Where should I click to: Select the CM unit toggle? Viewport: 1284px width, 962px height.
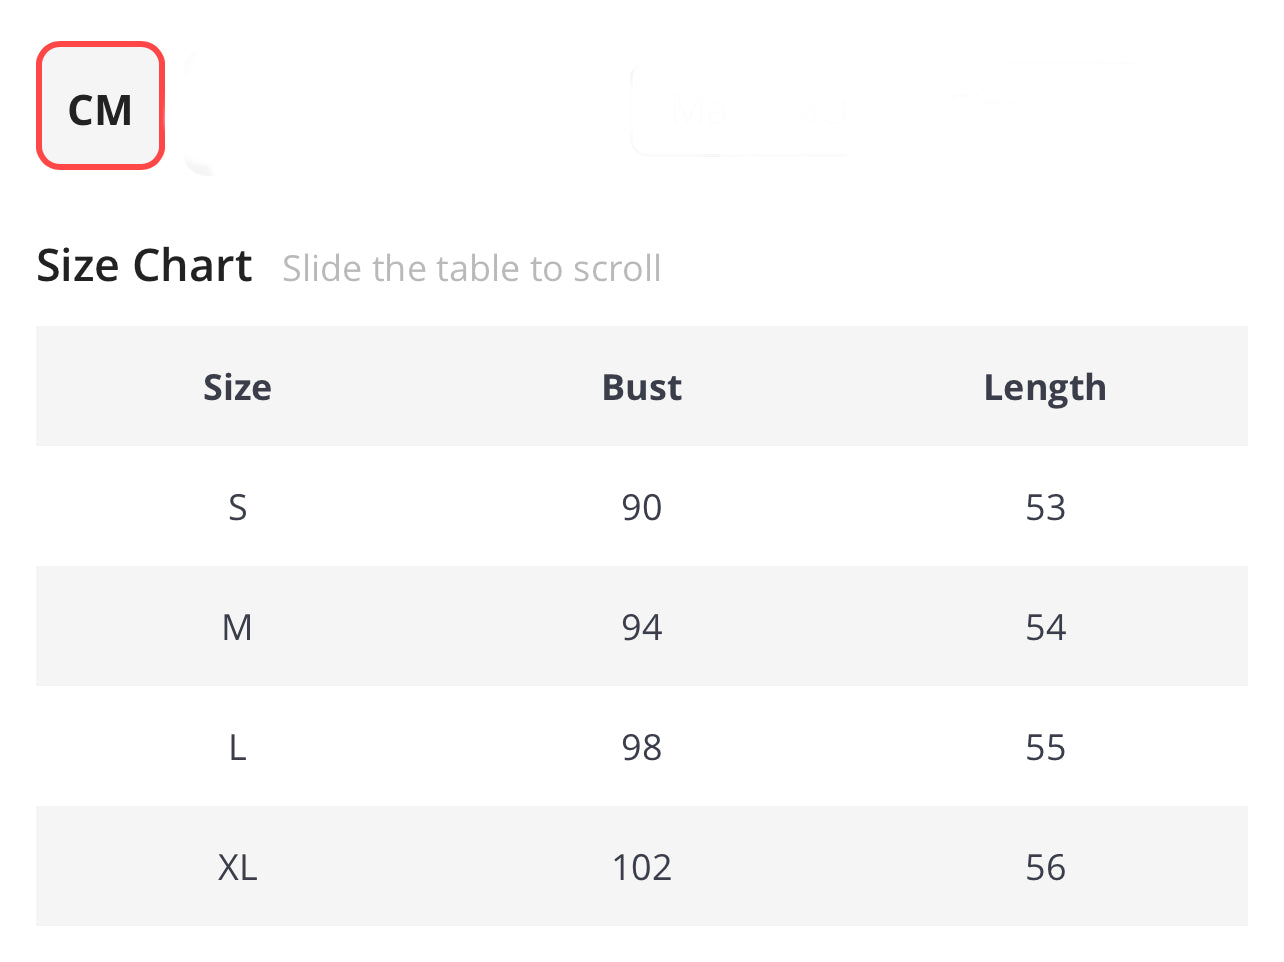click(x=100, y=106)
